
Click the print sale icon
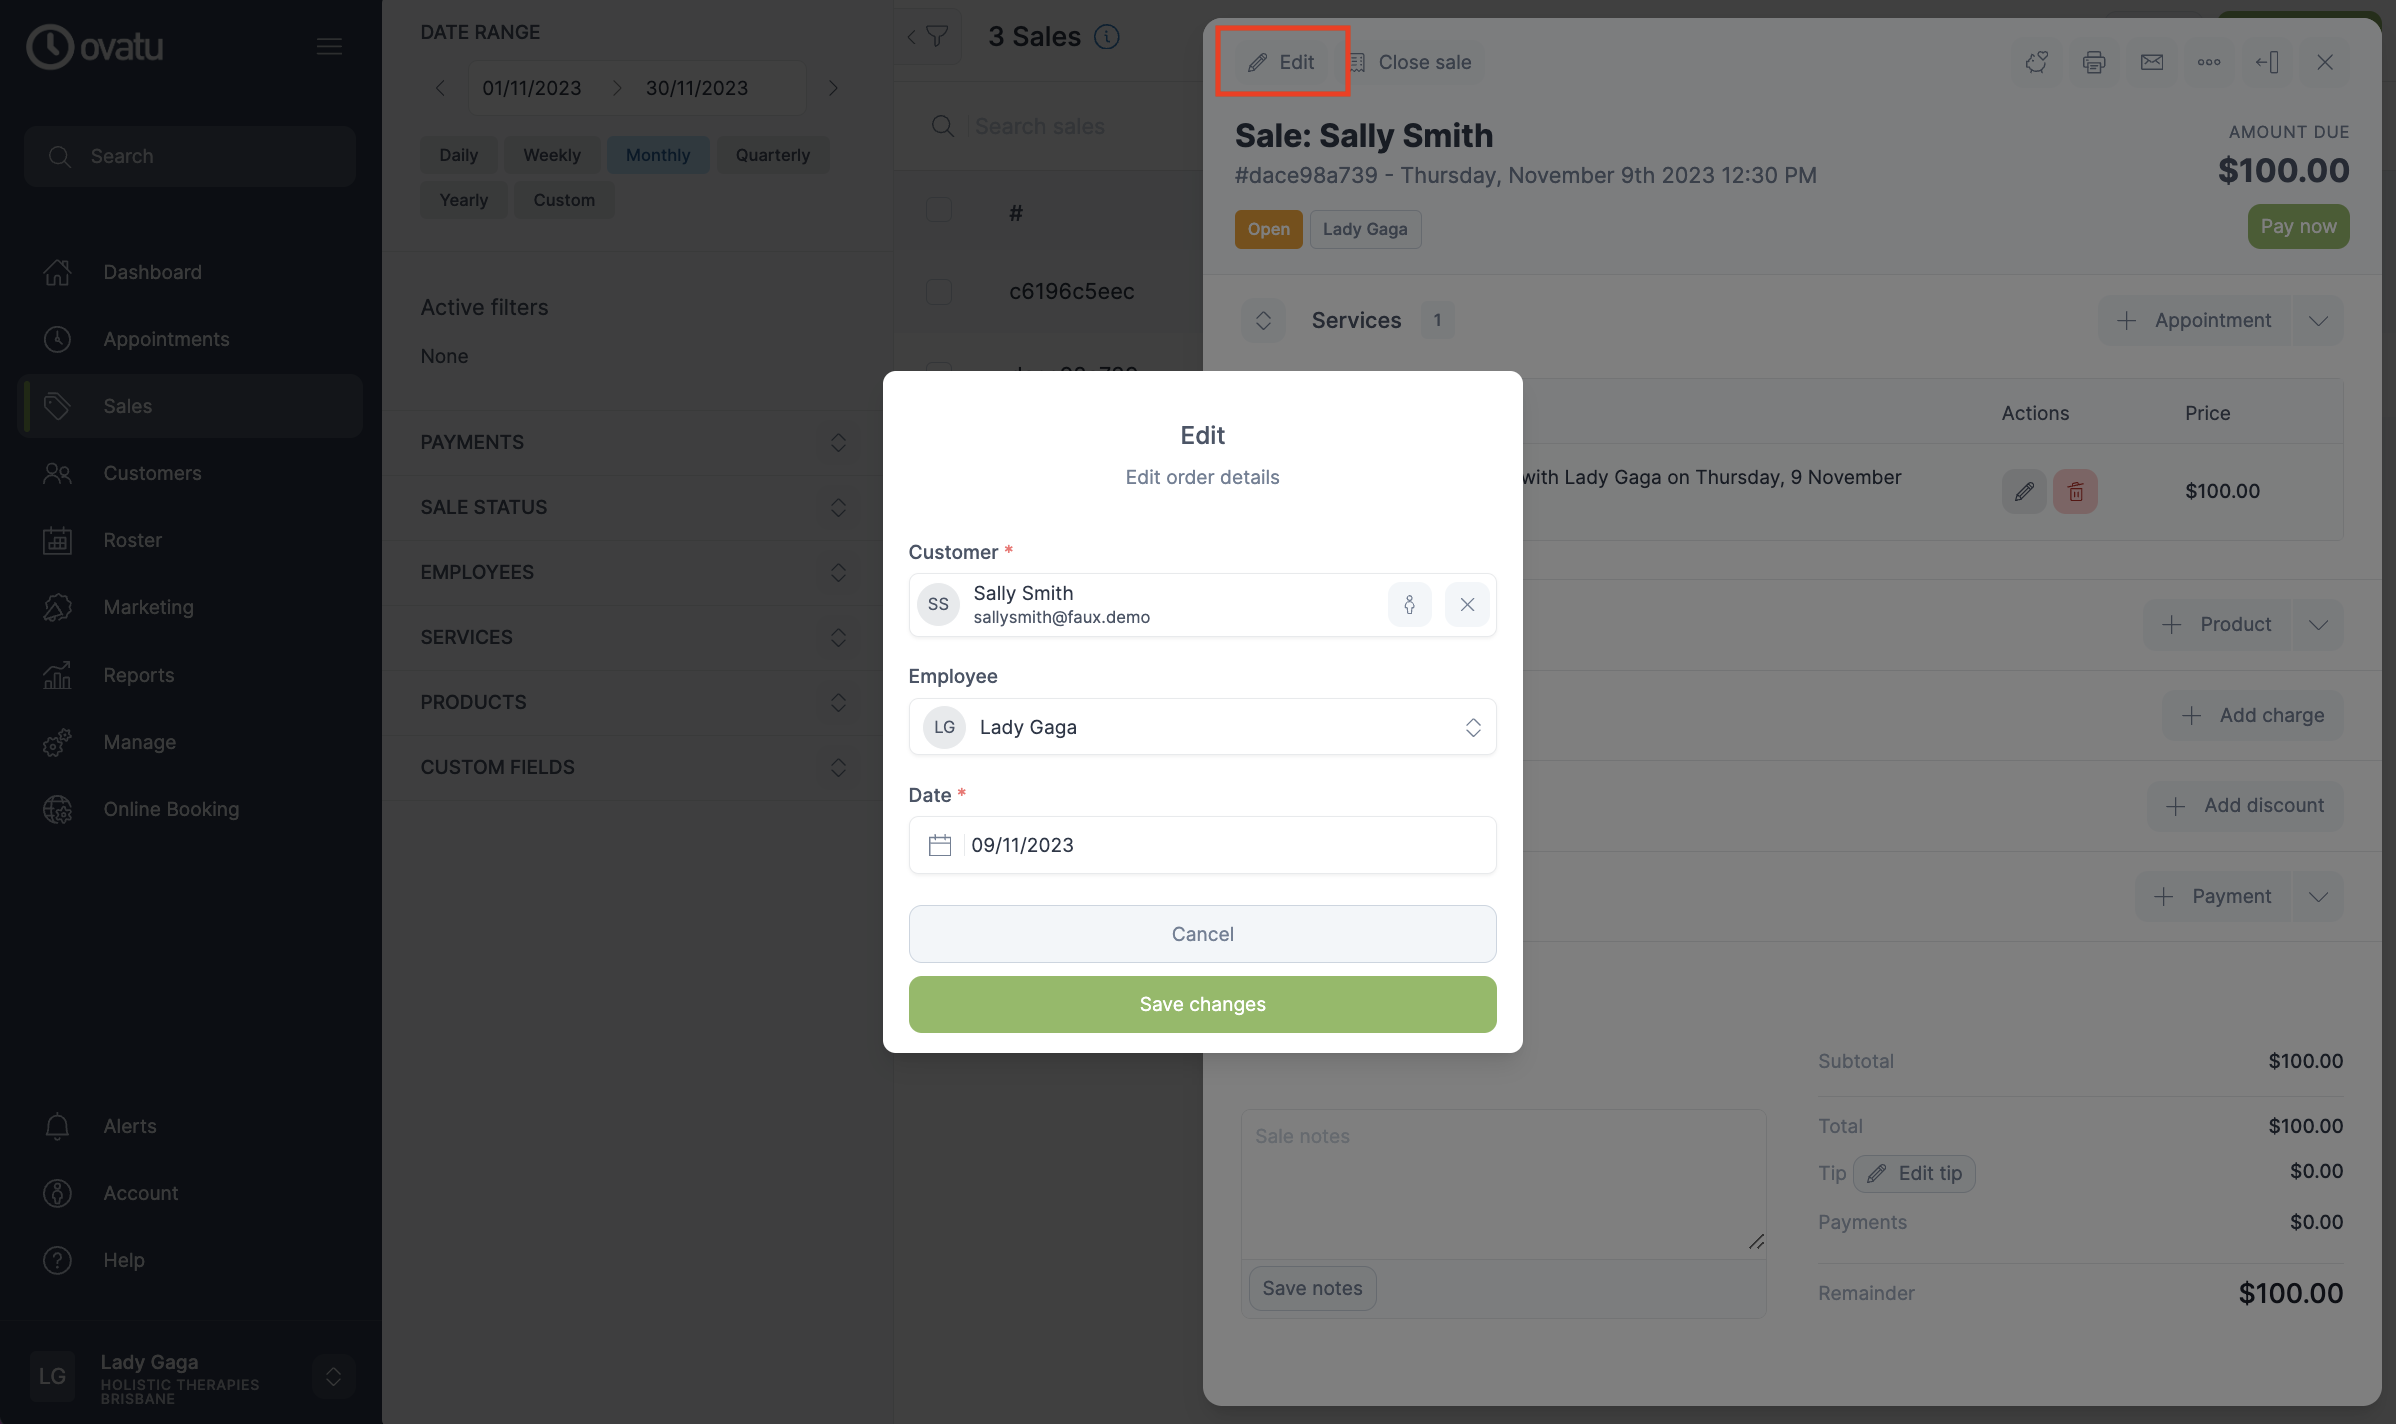[x=2094, y=62]
